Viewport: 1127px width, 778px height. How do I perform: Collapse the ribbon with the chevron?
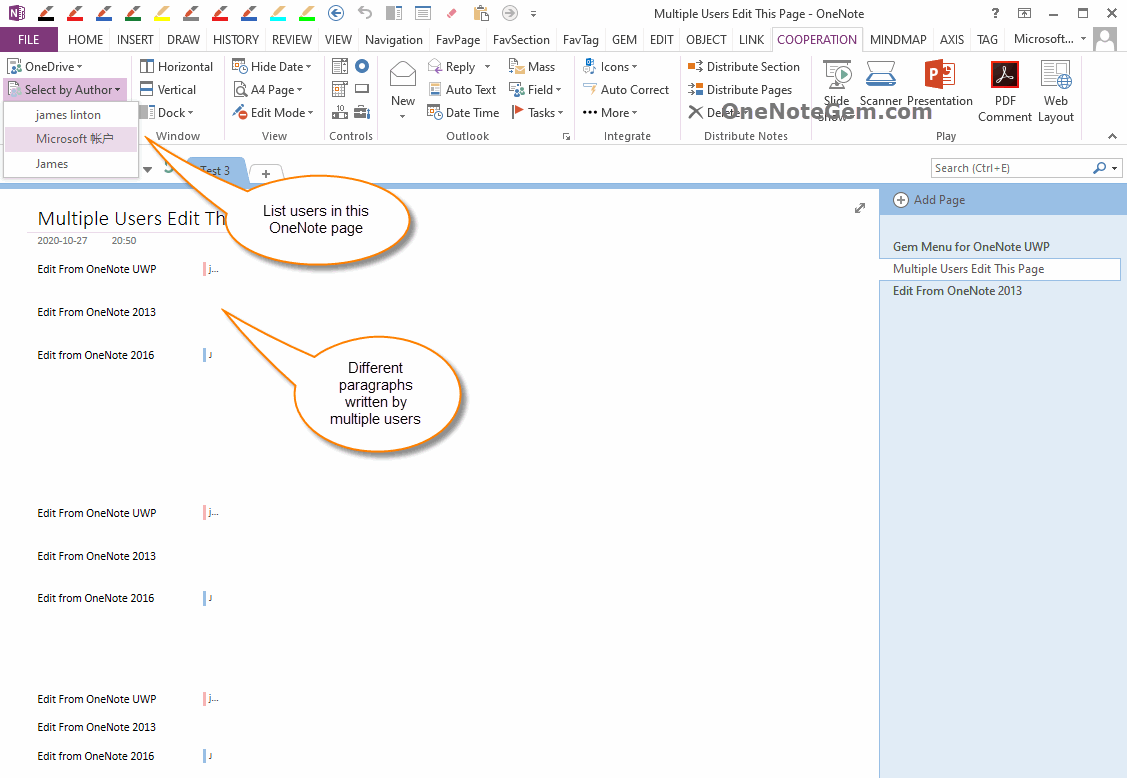pyautogui.click(x=1112, y=136)
